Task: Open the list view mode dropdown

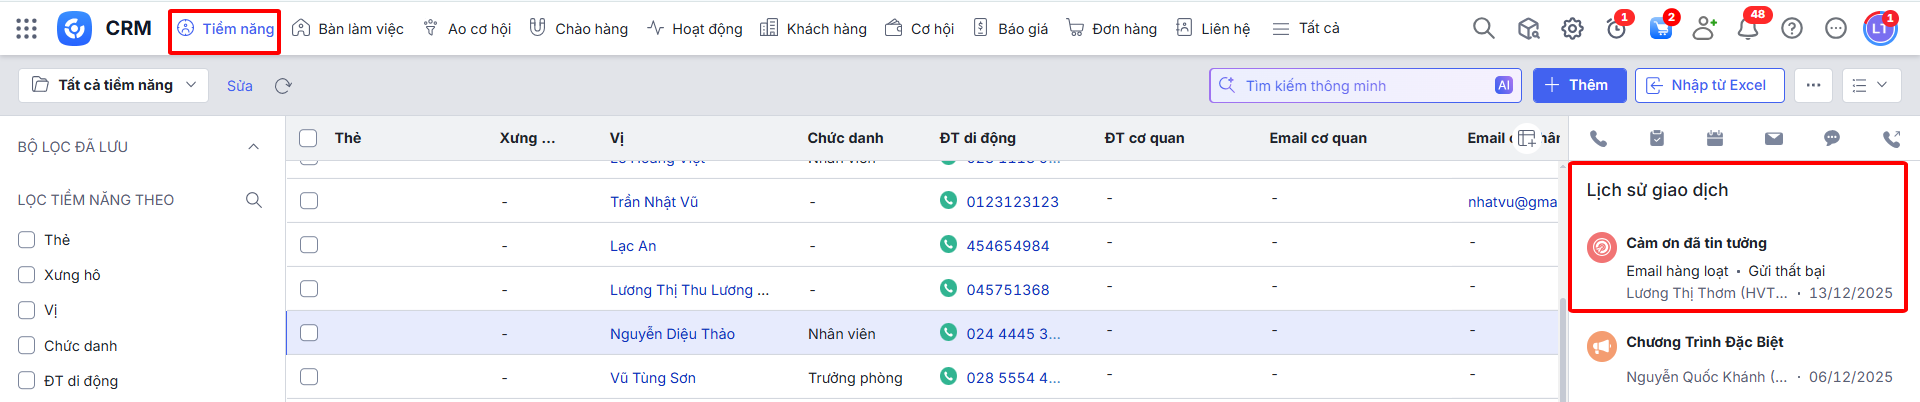Action: [x=1870, y=86]
